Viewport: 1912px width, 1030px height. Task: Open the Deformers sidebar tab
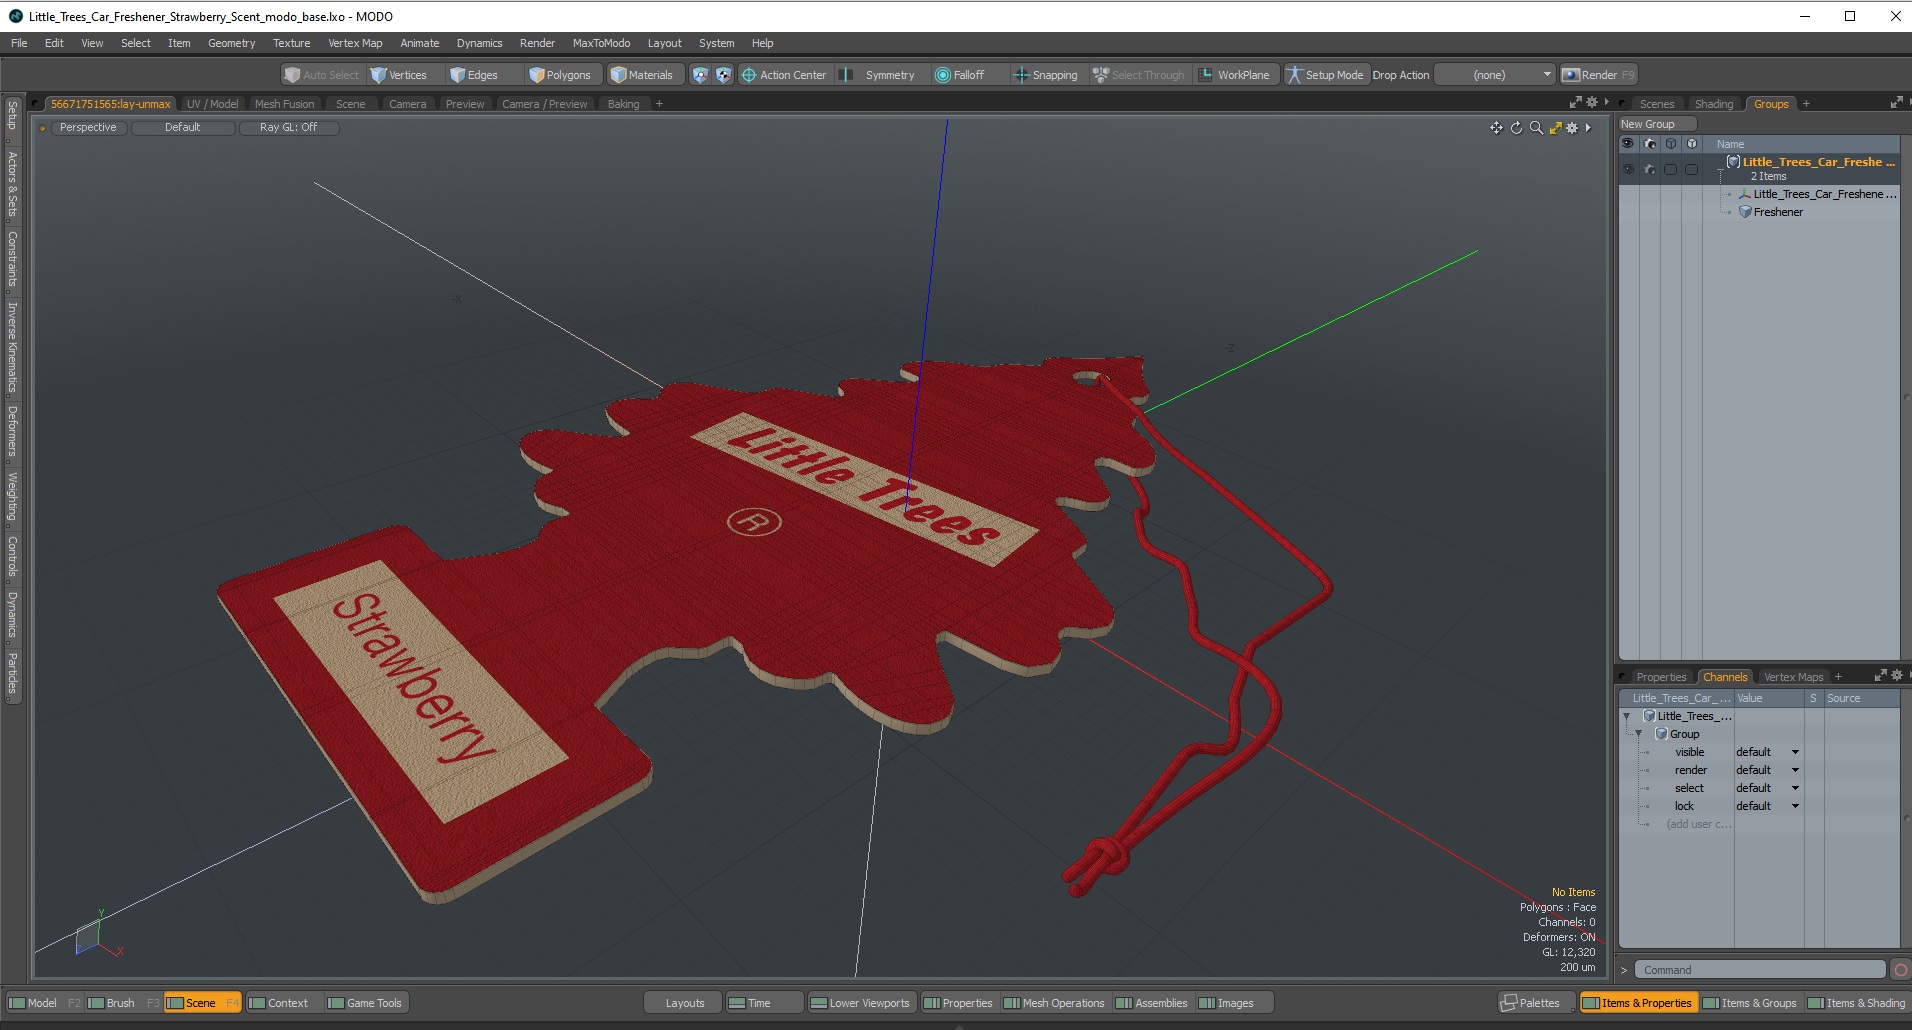click(x=12, y=431)
